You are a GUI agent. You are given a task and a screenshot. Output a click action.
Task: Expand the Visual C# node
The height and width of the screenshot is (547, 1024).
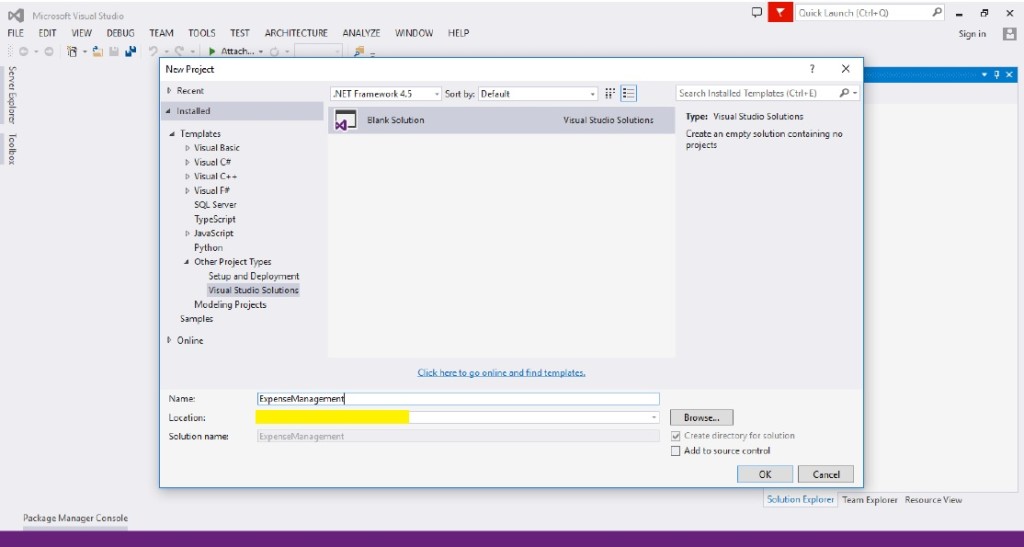click(x=187, y=163)
